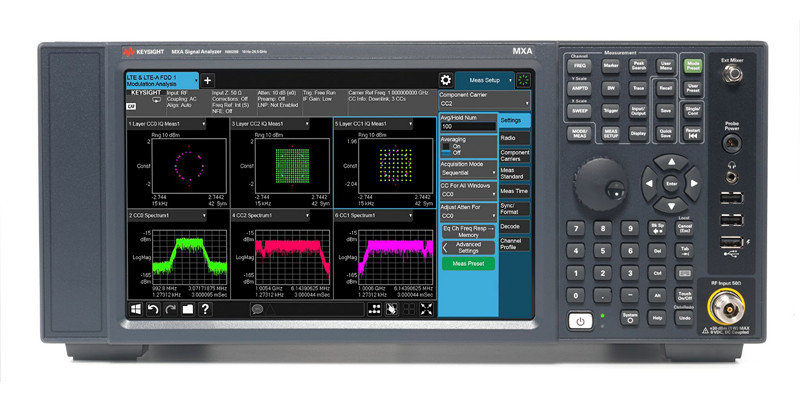This screenshot has height=402, width=800.
Task: Hit the down arrow navigation key
Action: tap(671, 206)
